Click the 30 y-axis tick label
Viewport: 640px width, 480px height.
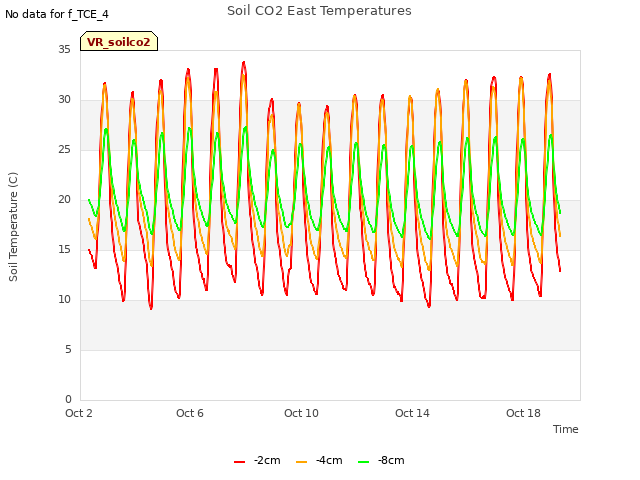(x=64, y=100)
